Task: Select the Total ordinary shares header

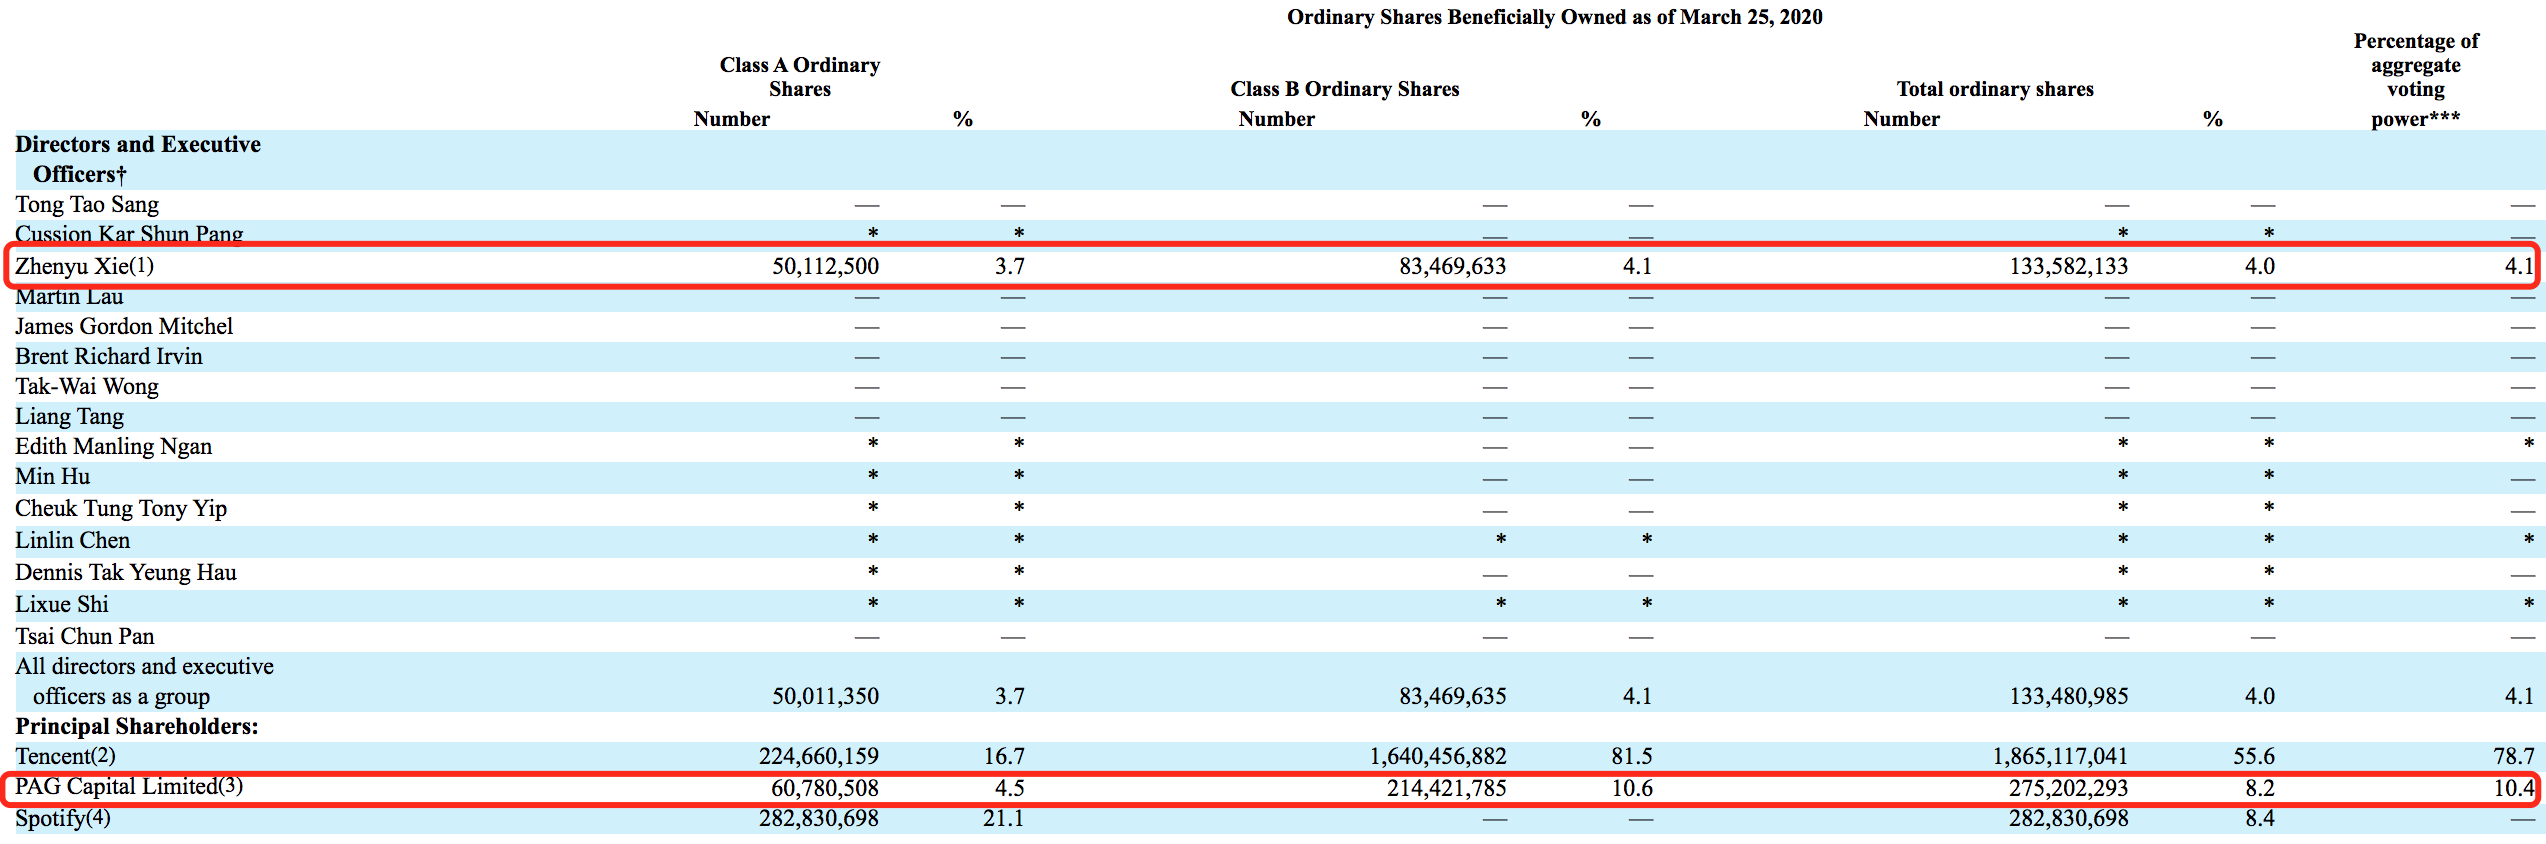Action: (1995, 89)
